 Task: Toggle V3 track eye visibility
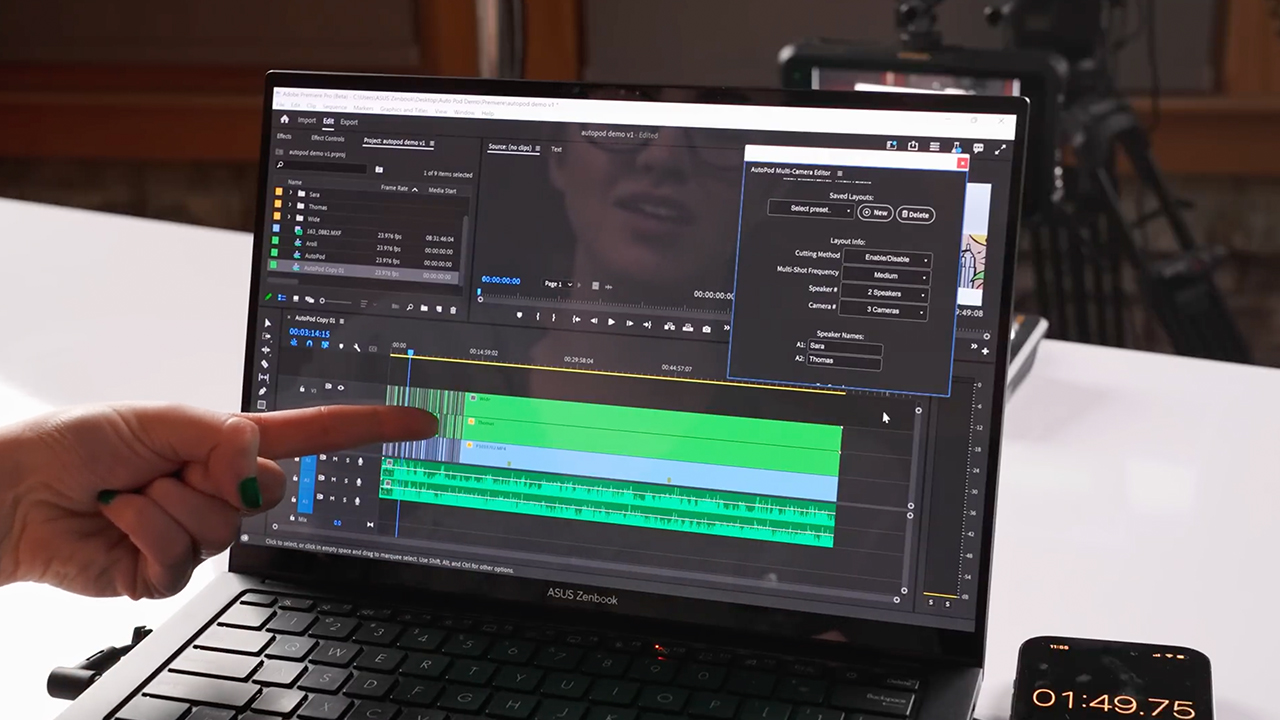(341, 388)
